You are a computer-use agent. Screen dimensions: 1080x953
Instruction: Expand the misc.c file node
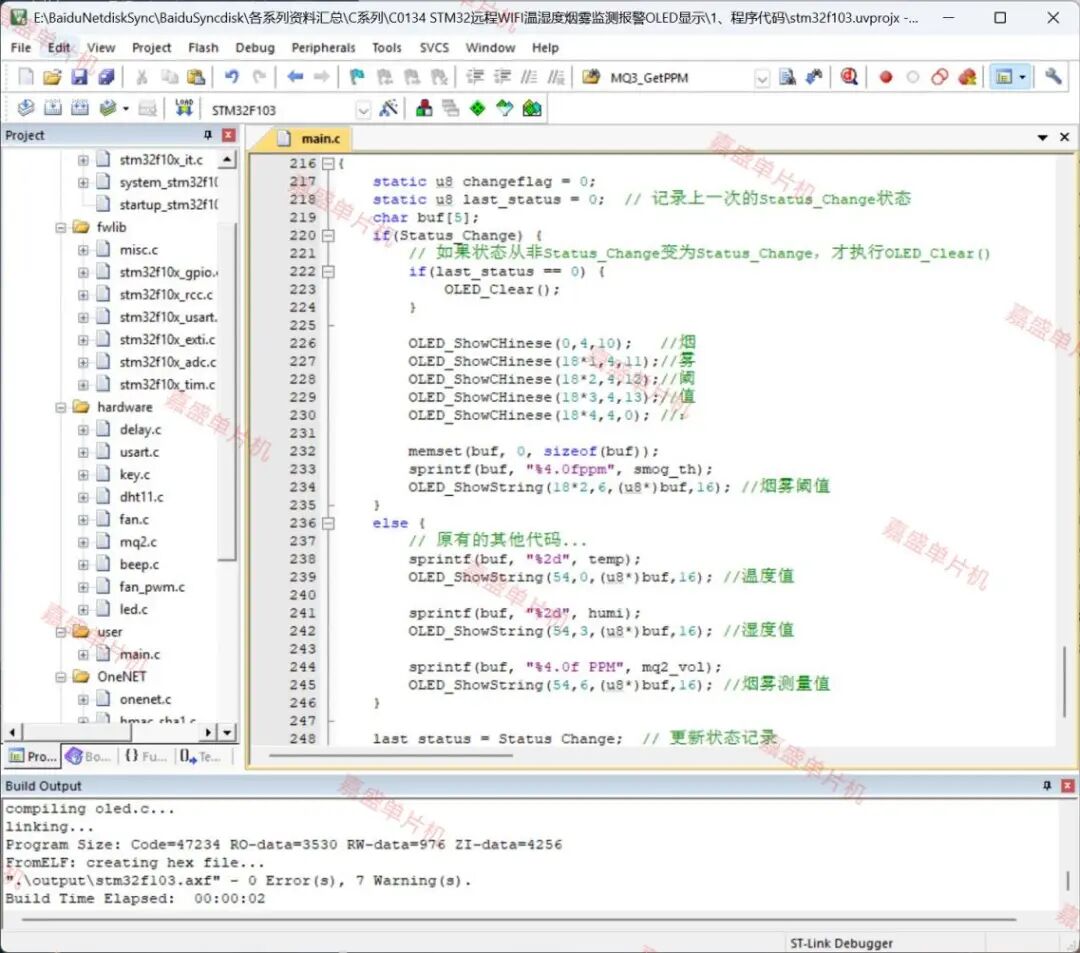83,250
